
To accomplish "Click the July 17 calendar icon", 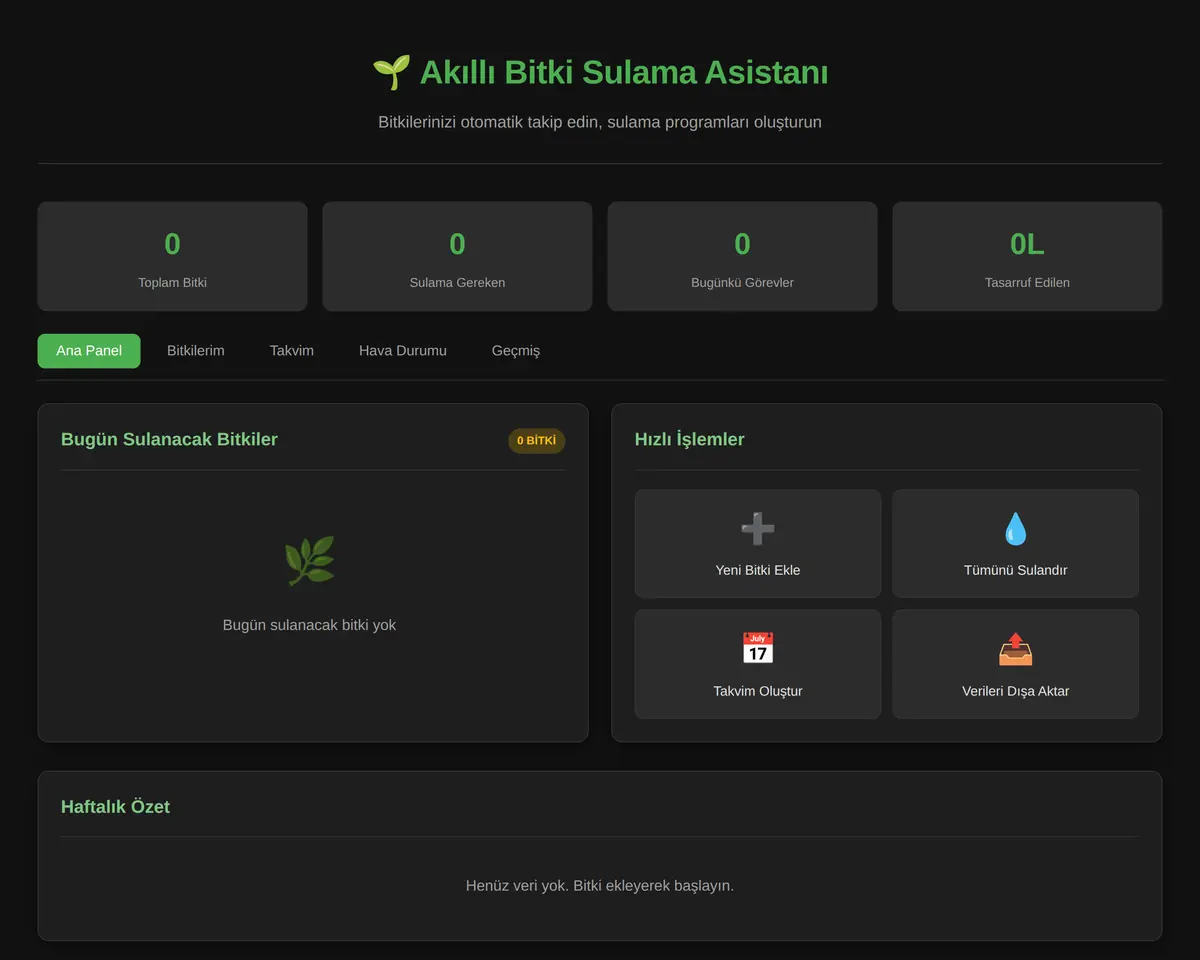I will (758, 649).
